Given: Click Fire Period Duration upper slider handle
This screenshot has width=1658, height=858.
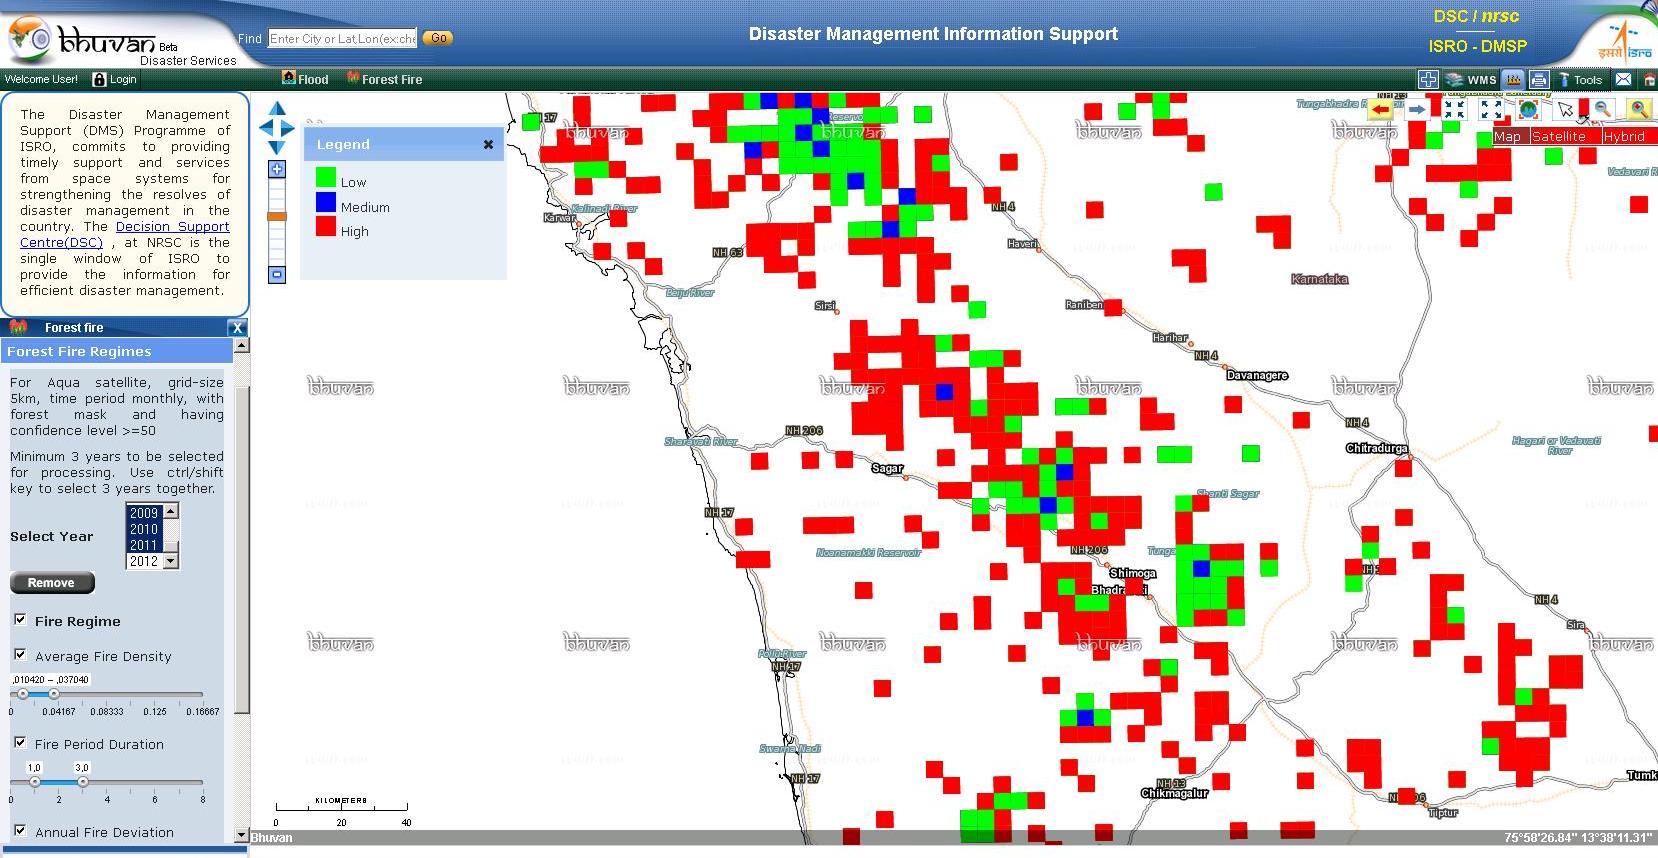Looking at the screenshot, I should (83, 782).
